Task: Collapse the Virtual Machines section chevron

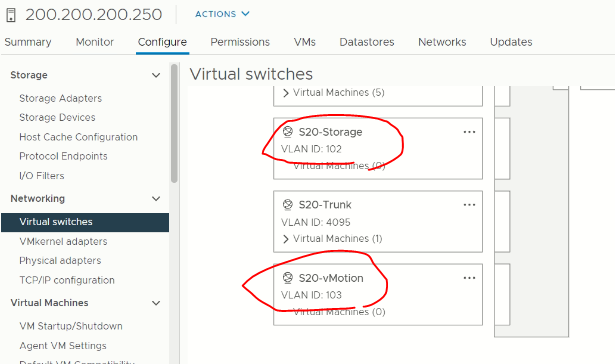Action: coord(156,303)
